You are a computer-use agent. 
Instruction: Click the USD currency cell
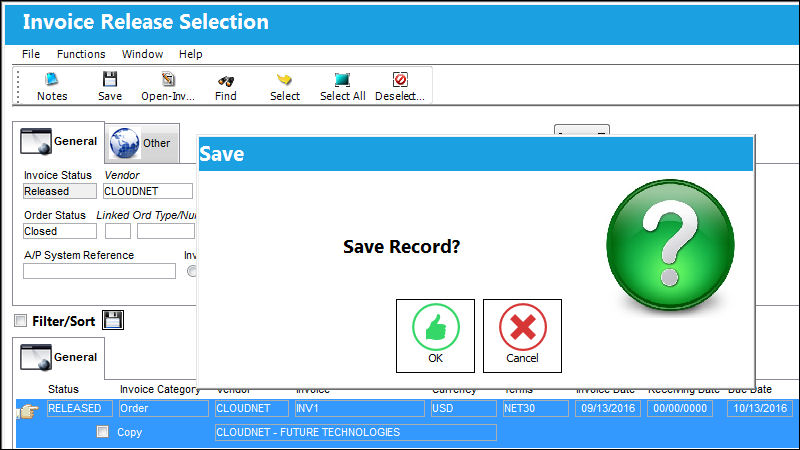[464, 408]
